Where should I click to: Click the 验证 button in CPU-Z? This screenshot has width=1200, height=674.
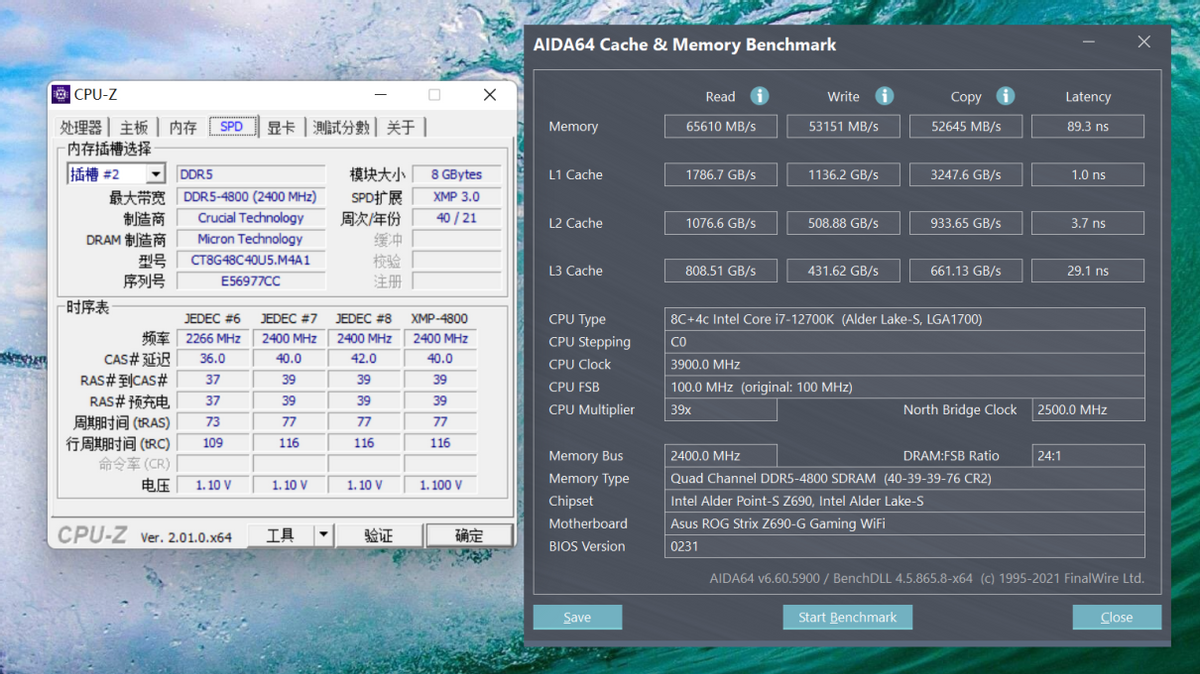point(378,535)
